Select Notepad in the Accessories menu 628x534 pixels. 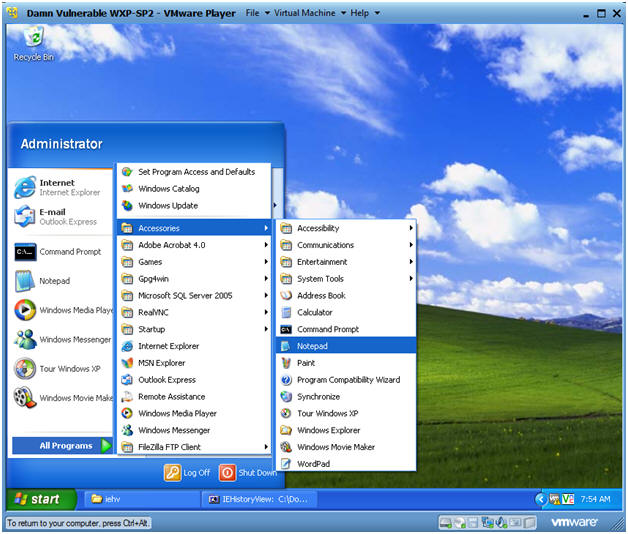(x=346, y=346)
